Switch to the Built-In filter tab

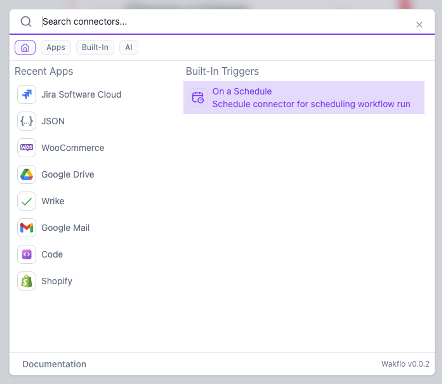(x=95, y=47)
